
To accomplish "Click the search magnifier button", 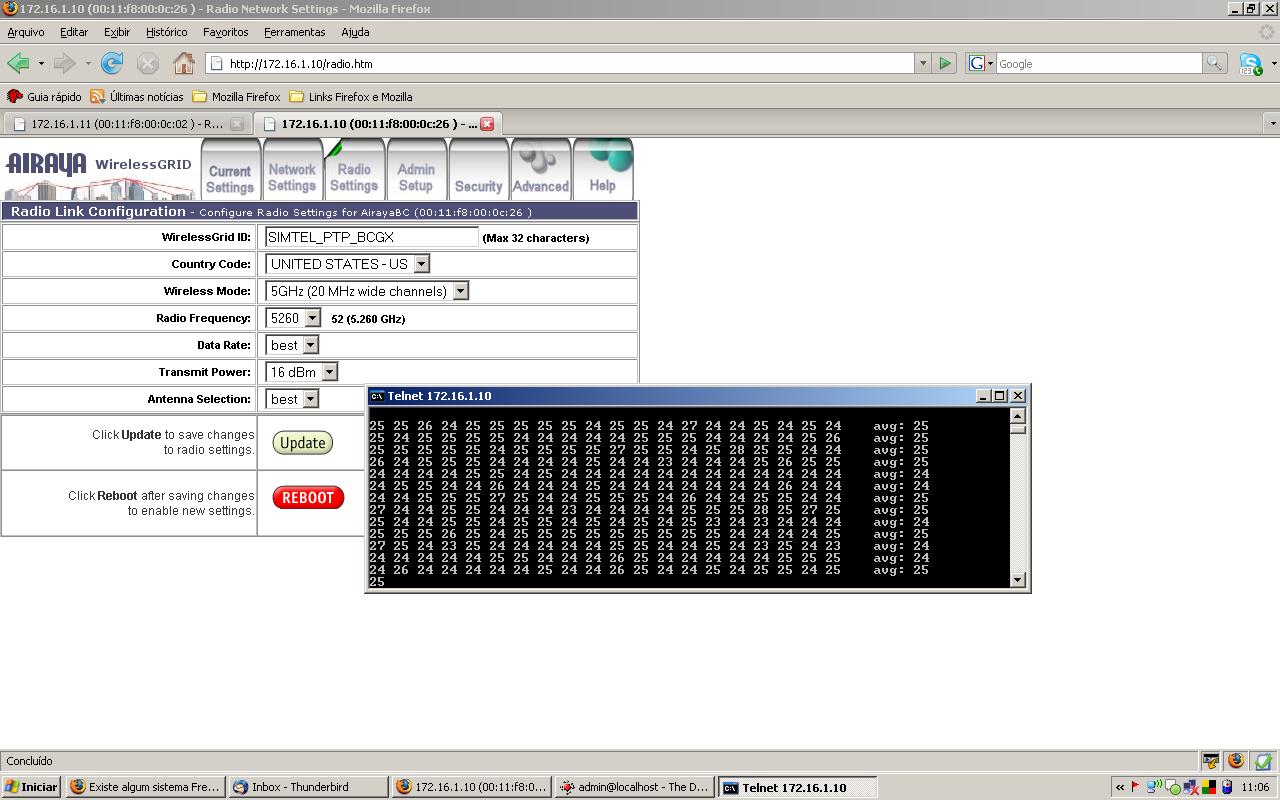I will (x=1214, y=63).
